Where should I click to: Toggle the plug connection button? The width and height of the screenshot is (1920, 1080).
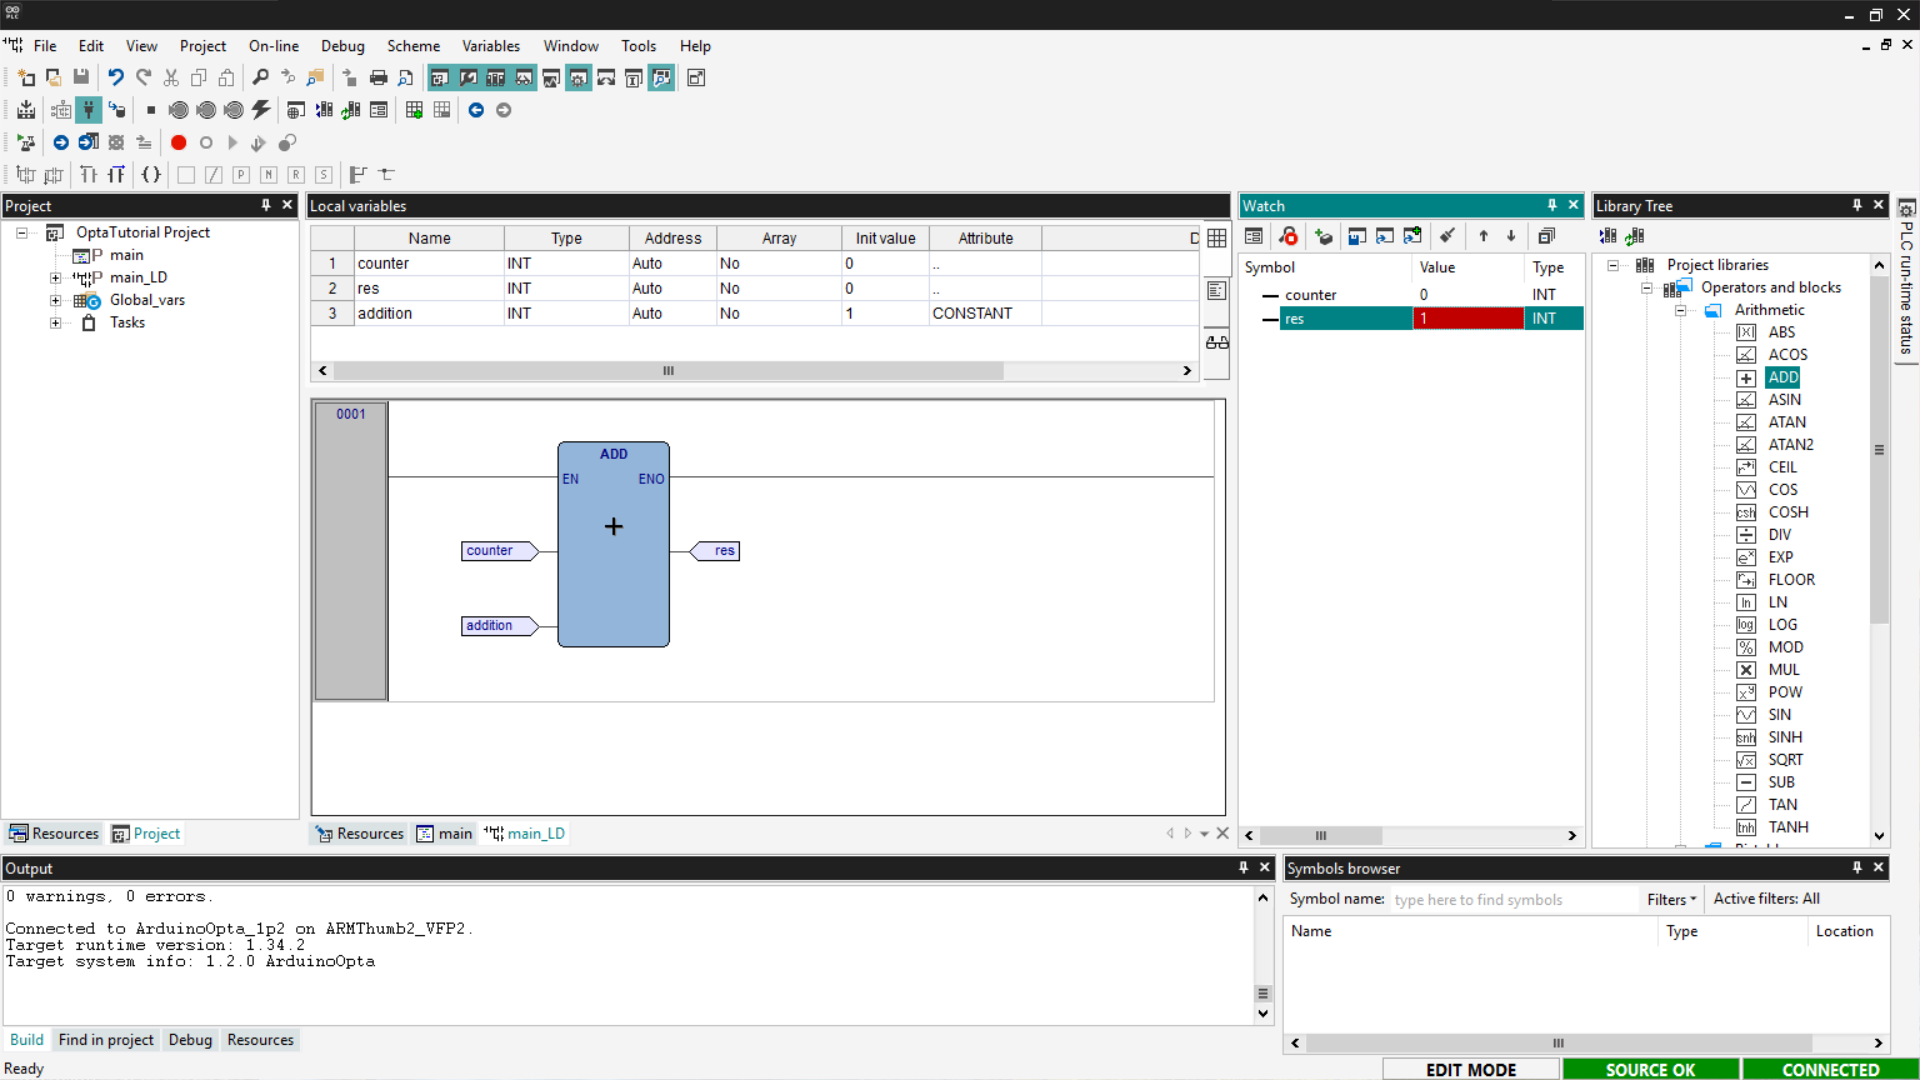tap(89, 110)
